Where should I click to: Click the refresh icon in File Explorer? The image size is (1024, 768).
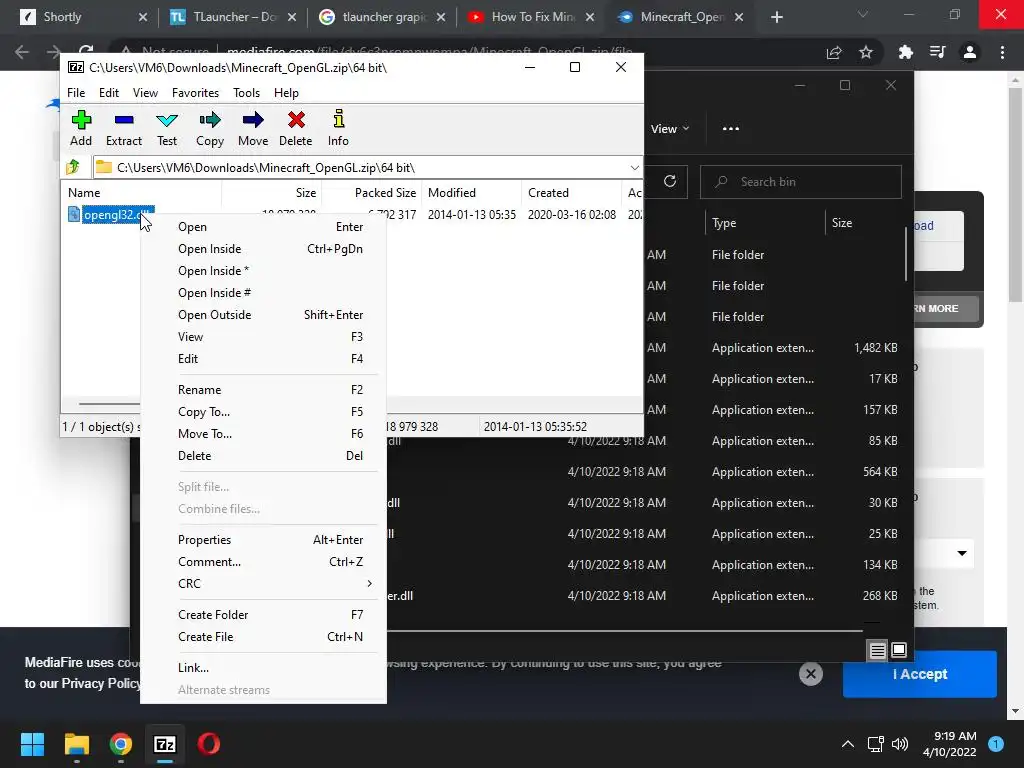coord(669,182)
